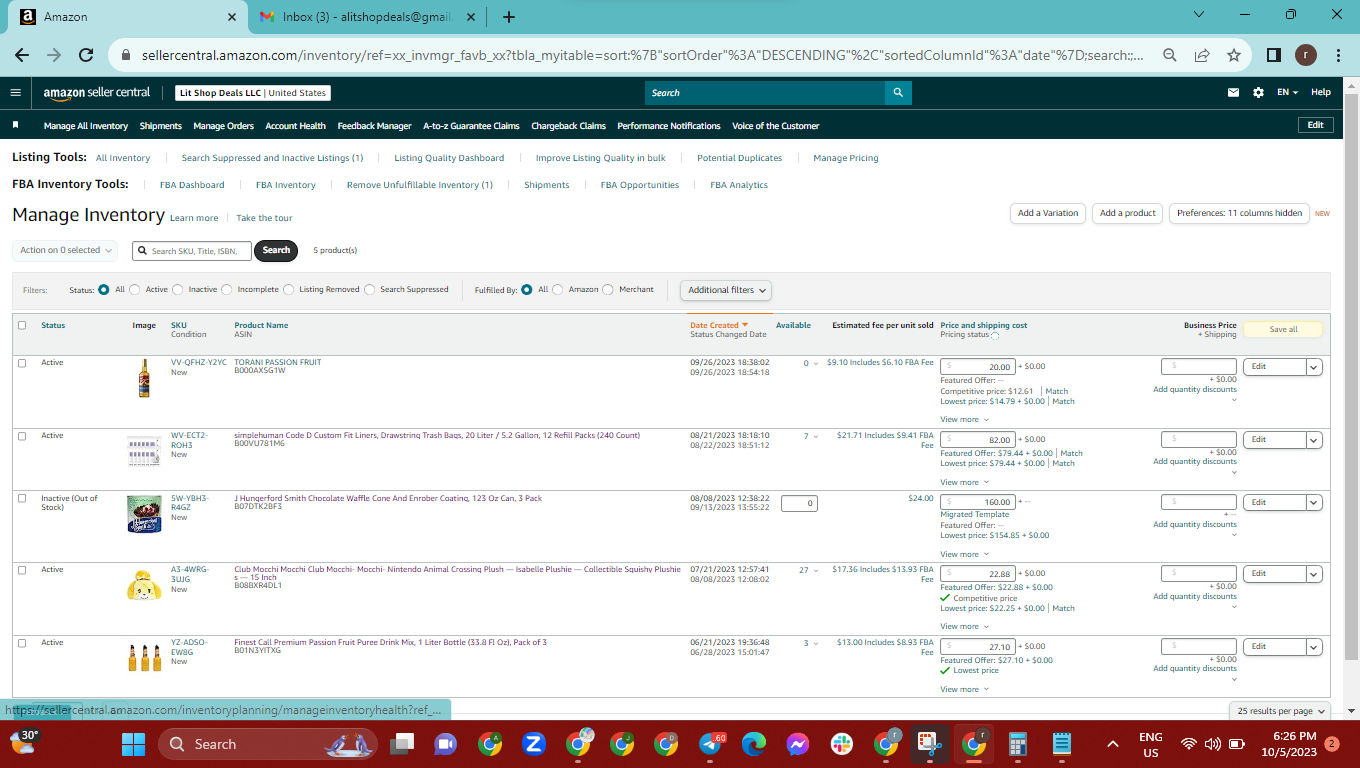Open Messenger from the taskbar
This screenshot has width=1360, height=768.
point(797,744)
